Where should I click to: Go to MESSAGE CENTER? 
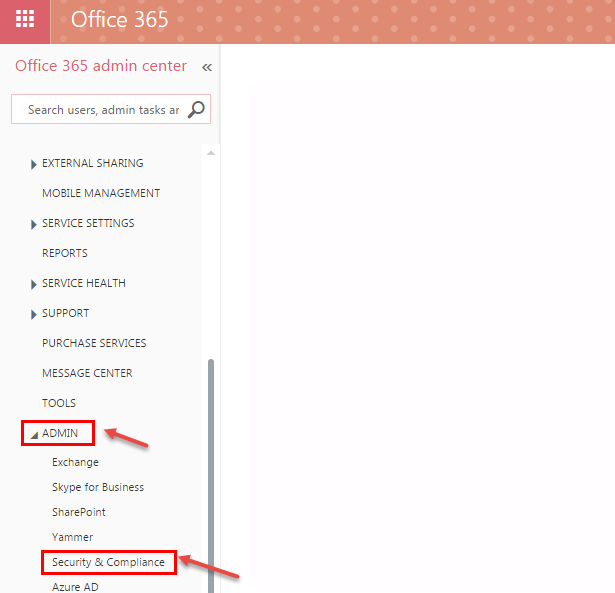[87, 373]
